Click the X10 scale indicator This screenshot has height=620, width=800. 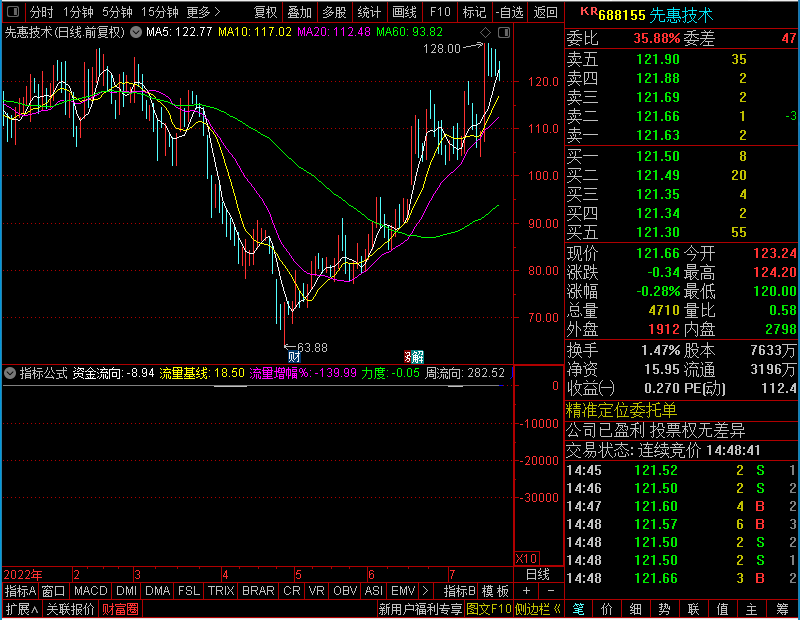526,558
